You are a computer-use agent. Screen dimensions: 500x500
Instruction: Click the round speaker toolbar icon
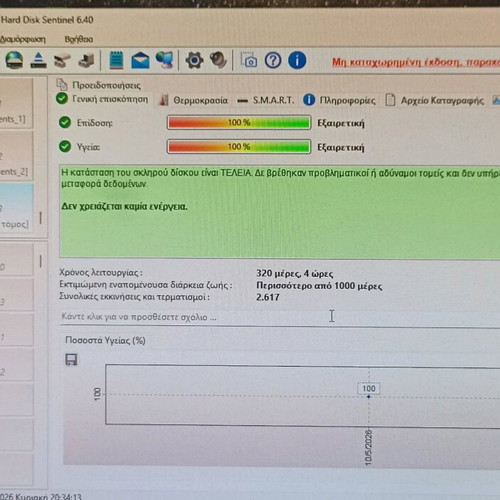tap(218, 60)
